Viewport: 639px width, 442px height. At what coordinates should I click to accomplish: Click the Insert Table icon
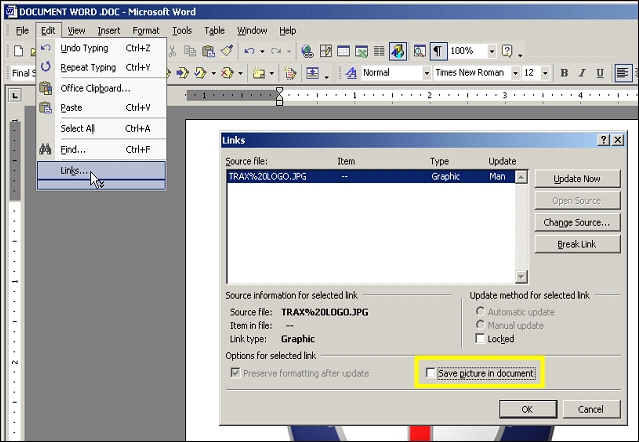pos(344,51)
